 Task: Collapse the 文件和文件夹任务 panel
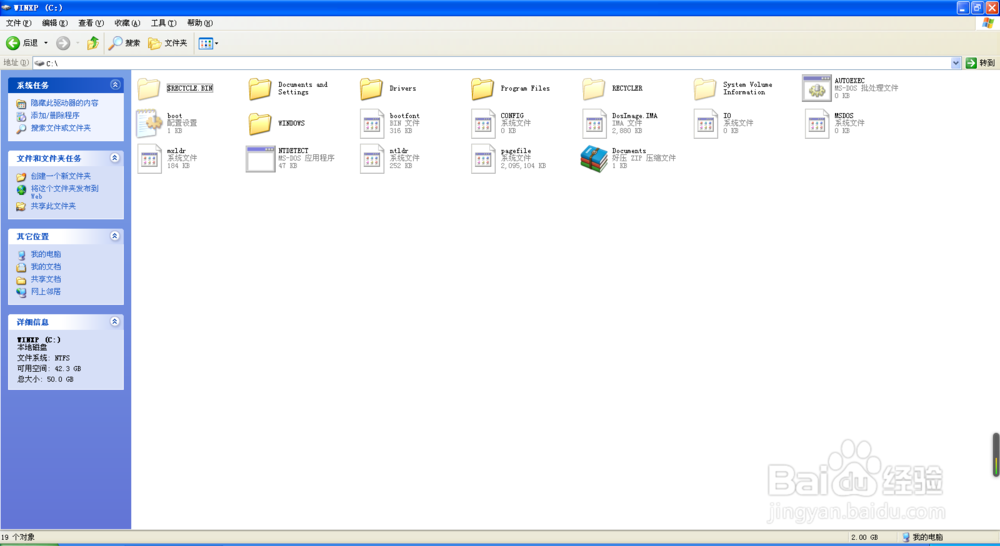(115, 158)
